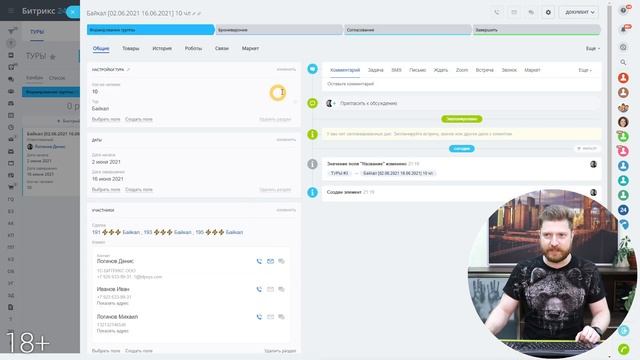Click 'Пригласить к обсуждению' field
Image resolution: width=640 pixels, height=360 pixels.
click(461, 103)
